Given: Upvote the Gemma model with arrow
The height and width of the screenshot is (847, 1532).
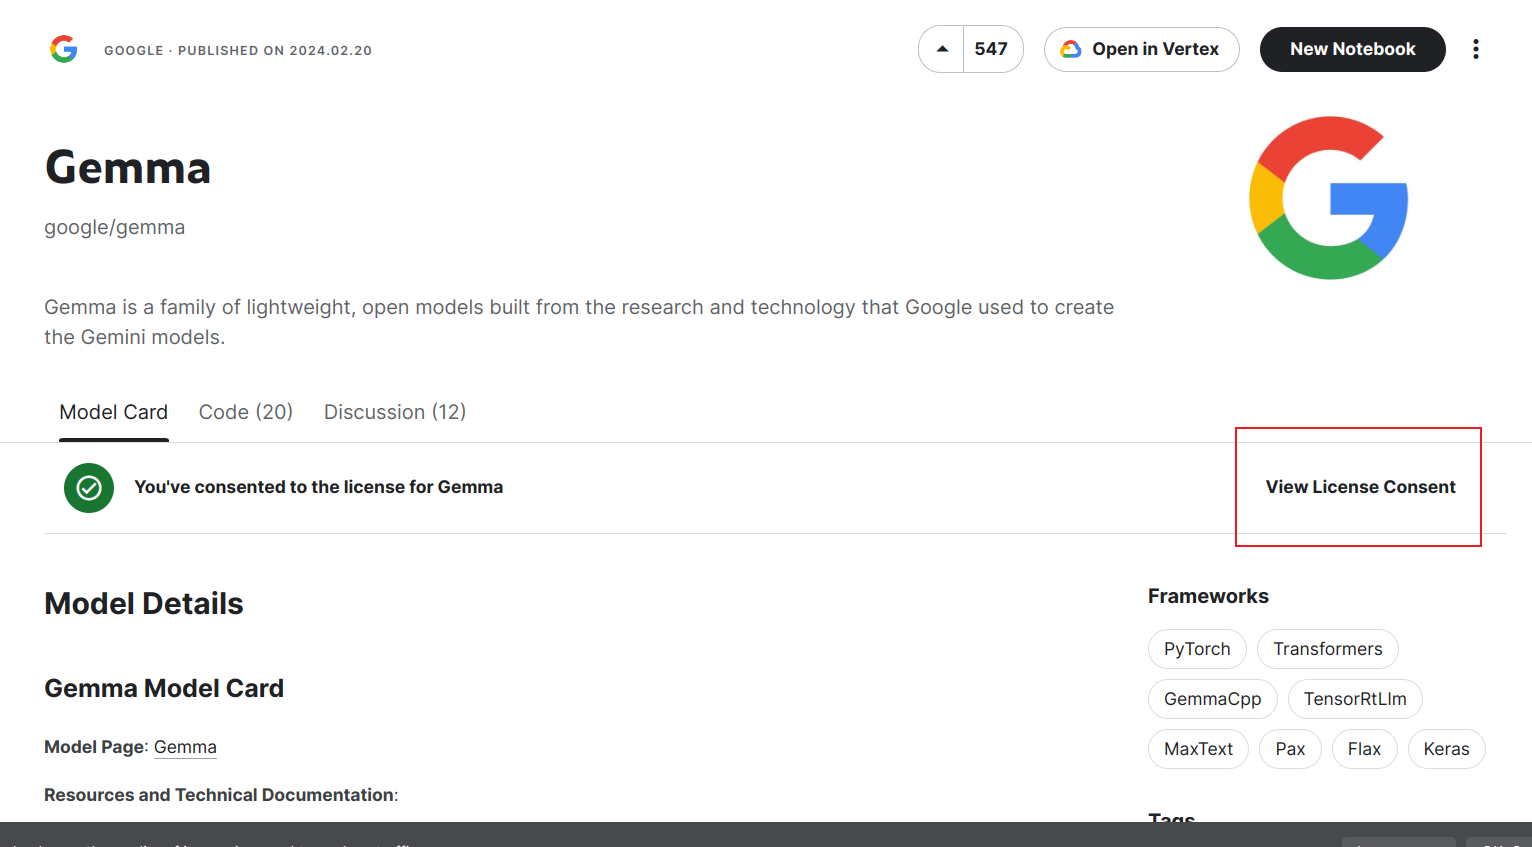Looking at the screenshot, I should pos(942,49).
